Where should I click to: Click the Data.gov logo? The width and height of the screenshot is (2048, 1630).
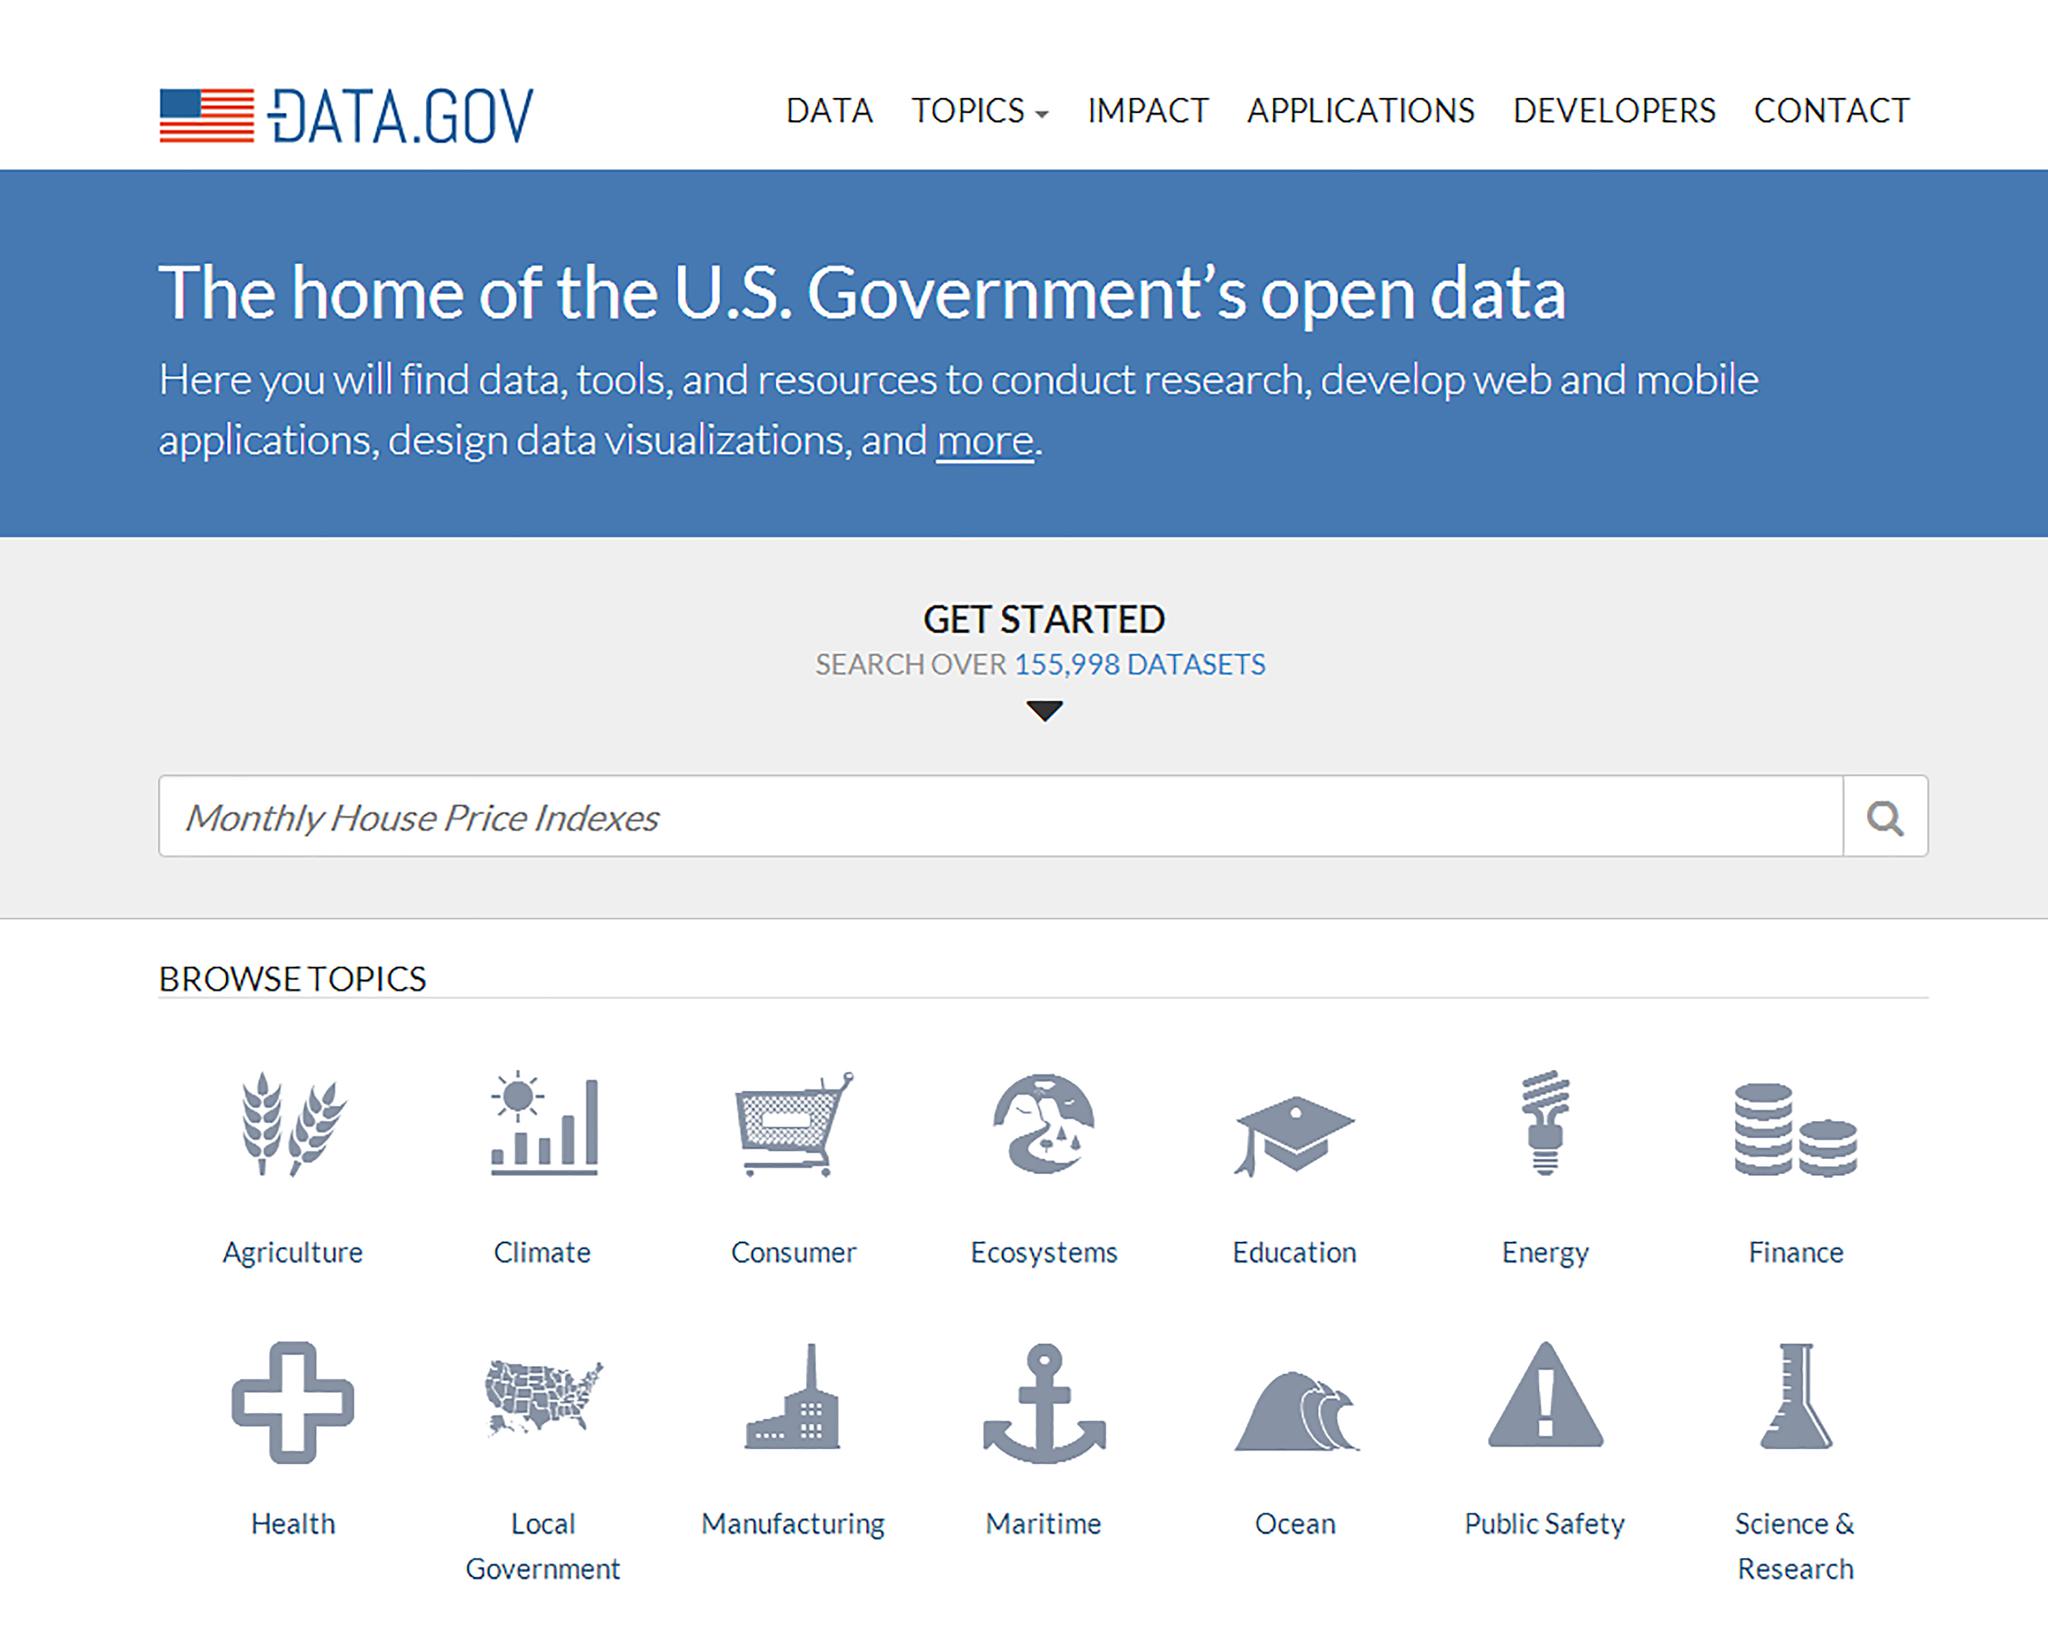click(x=346, y=116)
